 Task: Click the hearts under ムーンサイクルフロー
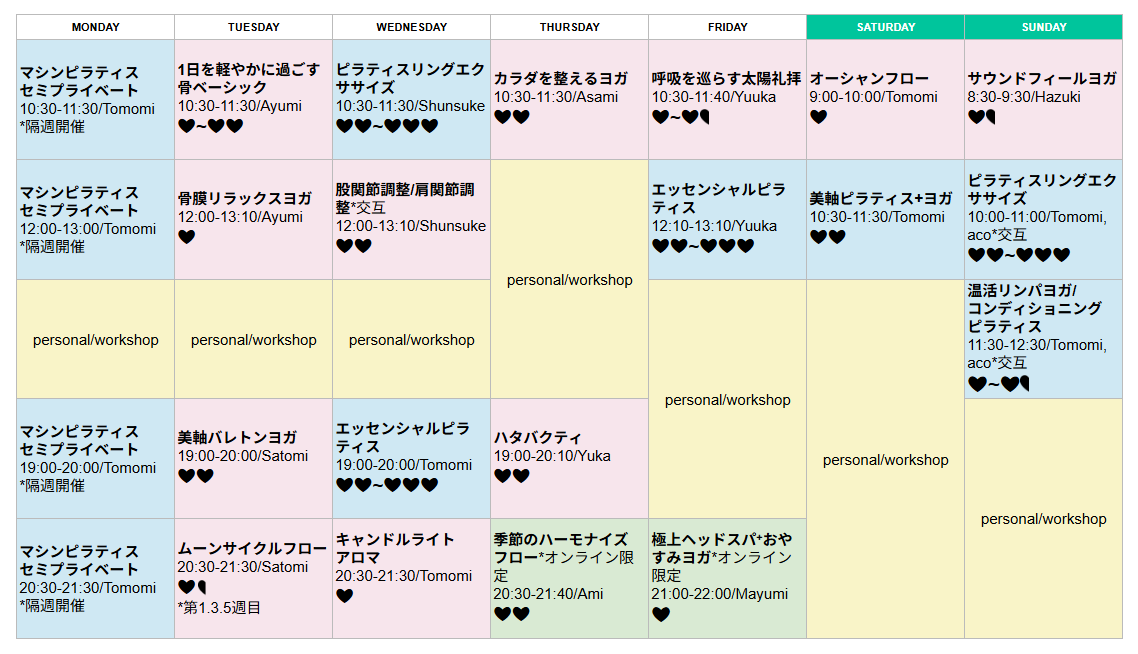[x=192, y=587]
